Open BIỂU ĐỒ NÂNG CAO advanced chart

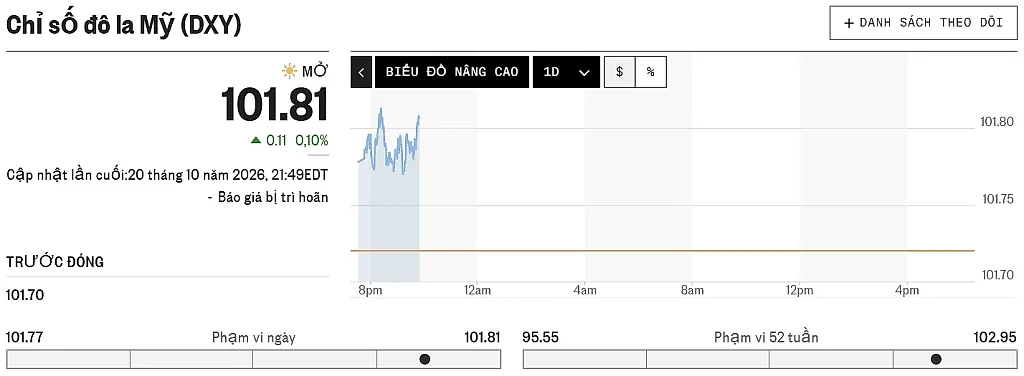452,72
